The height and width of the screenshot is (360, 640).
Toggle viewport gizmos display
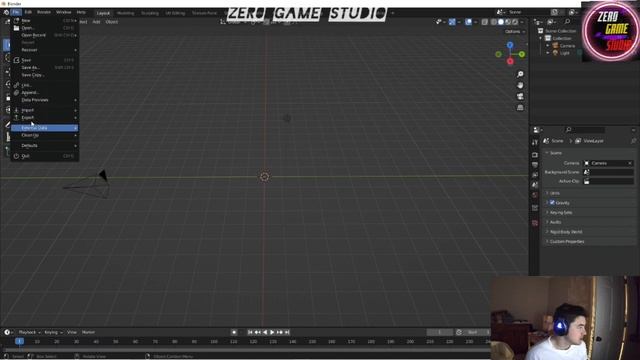click(452, 22)
